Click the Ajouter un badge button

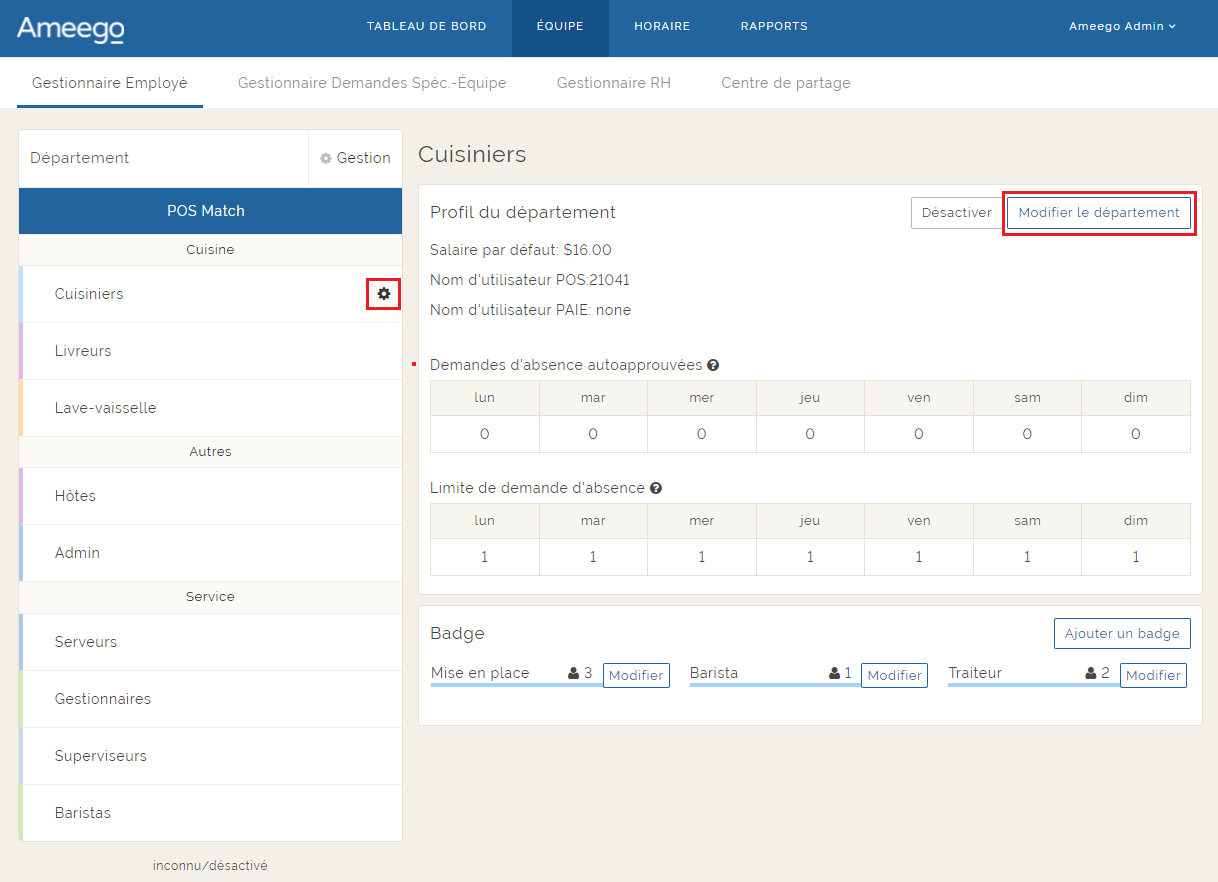click(x=1122, y=633)
